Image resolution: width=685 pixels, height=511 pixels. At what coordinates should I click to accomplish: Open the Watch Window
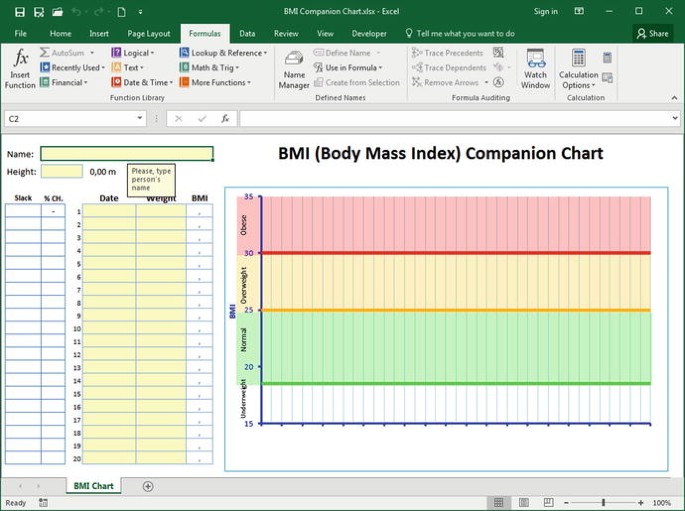point(535,68)
